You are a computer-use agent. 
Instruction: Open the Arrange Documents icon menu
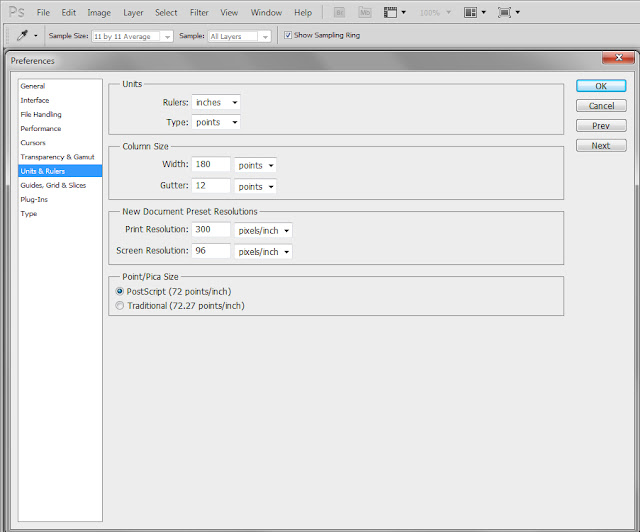click(x=475, y=13)
